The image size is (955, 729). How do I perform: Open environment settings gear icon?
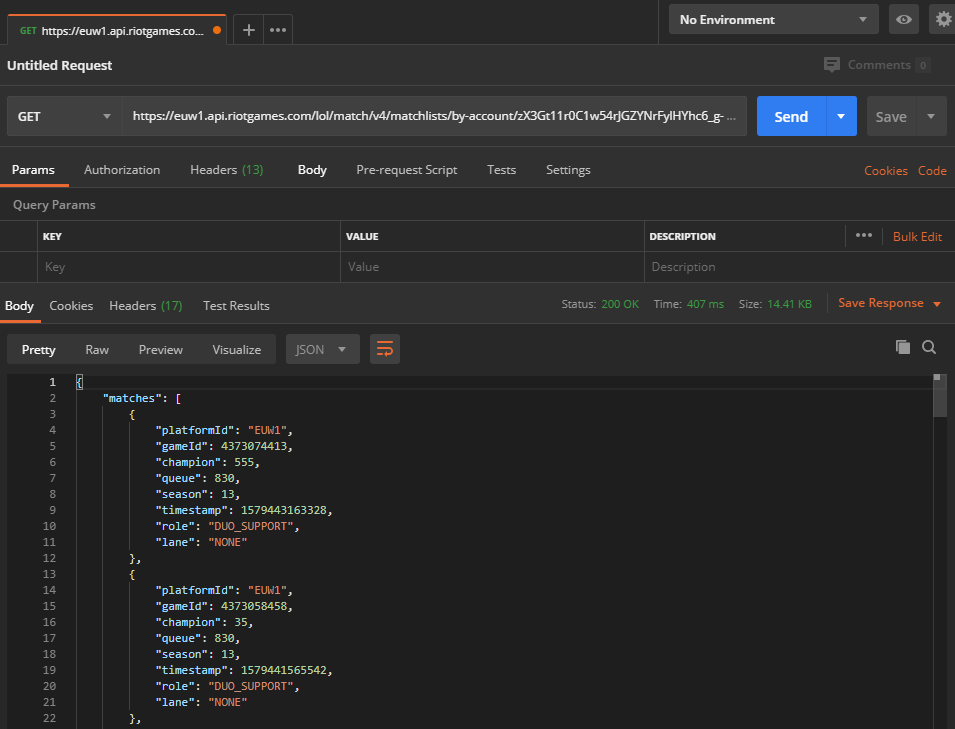coord(943,19)
